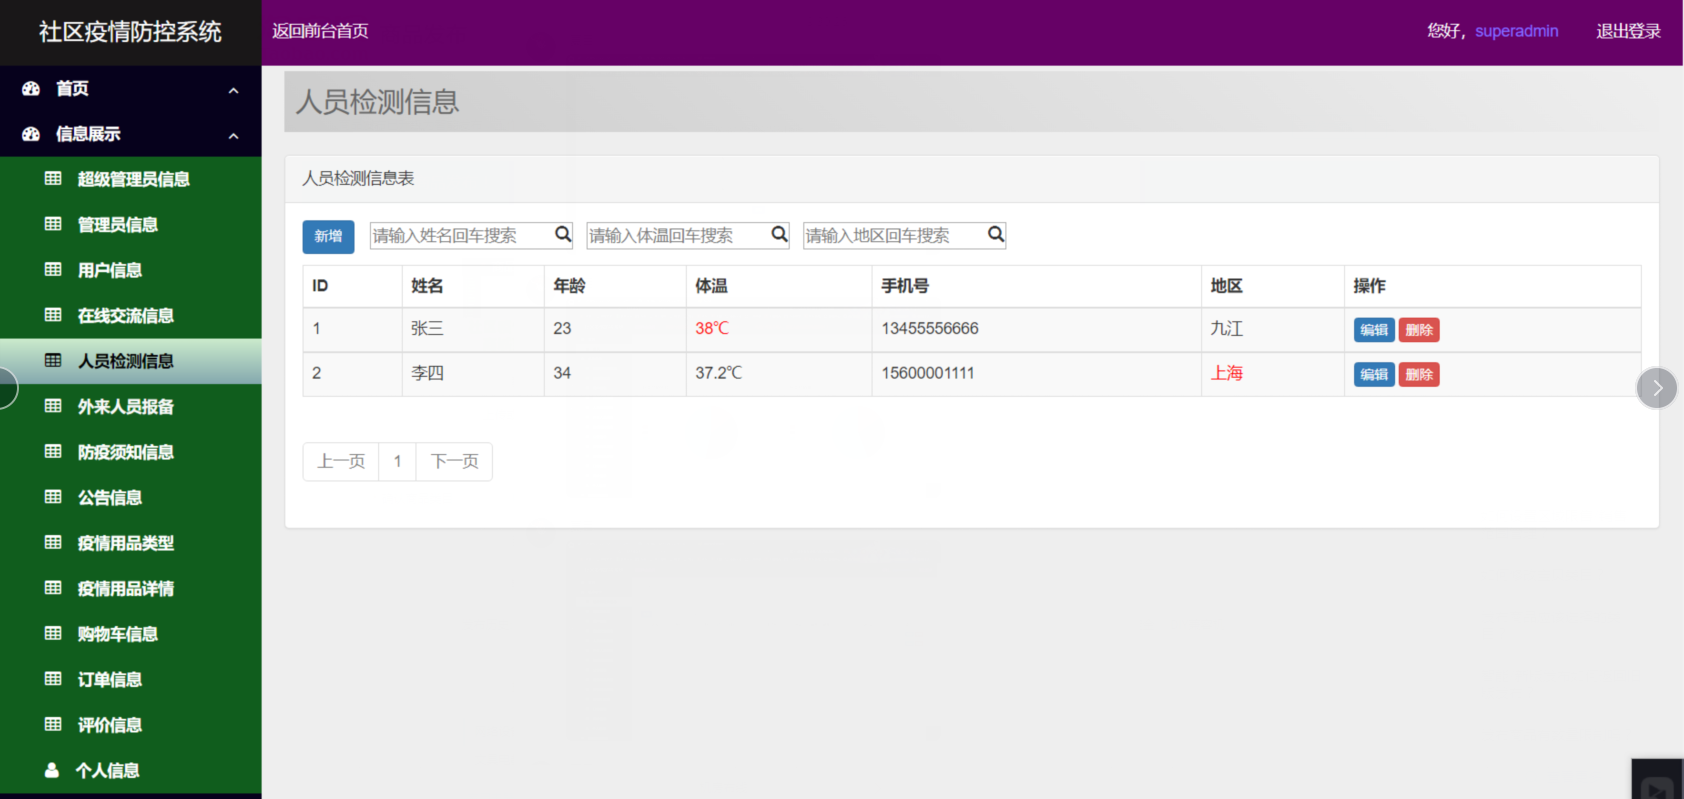Screen dimensions: 1684x799
Task: Click table icon next to 评价信息
Action: [x=53, y=725]
